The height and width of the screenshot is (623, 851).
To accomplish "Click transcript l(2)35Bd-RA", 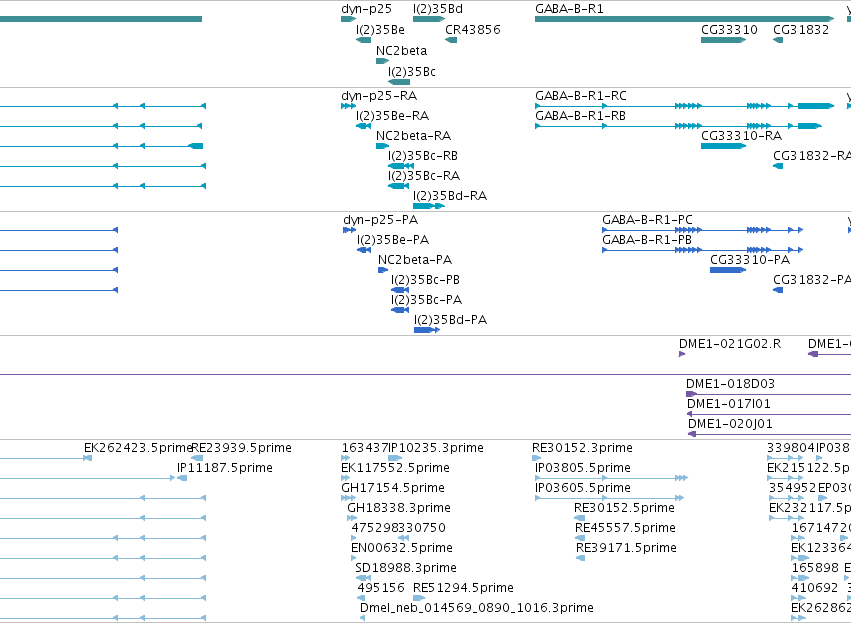I will pos(450,196).
